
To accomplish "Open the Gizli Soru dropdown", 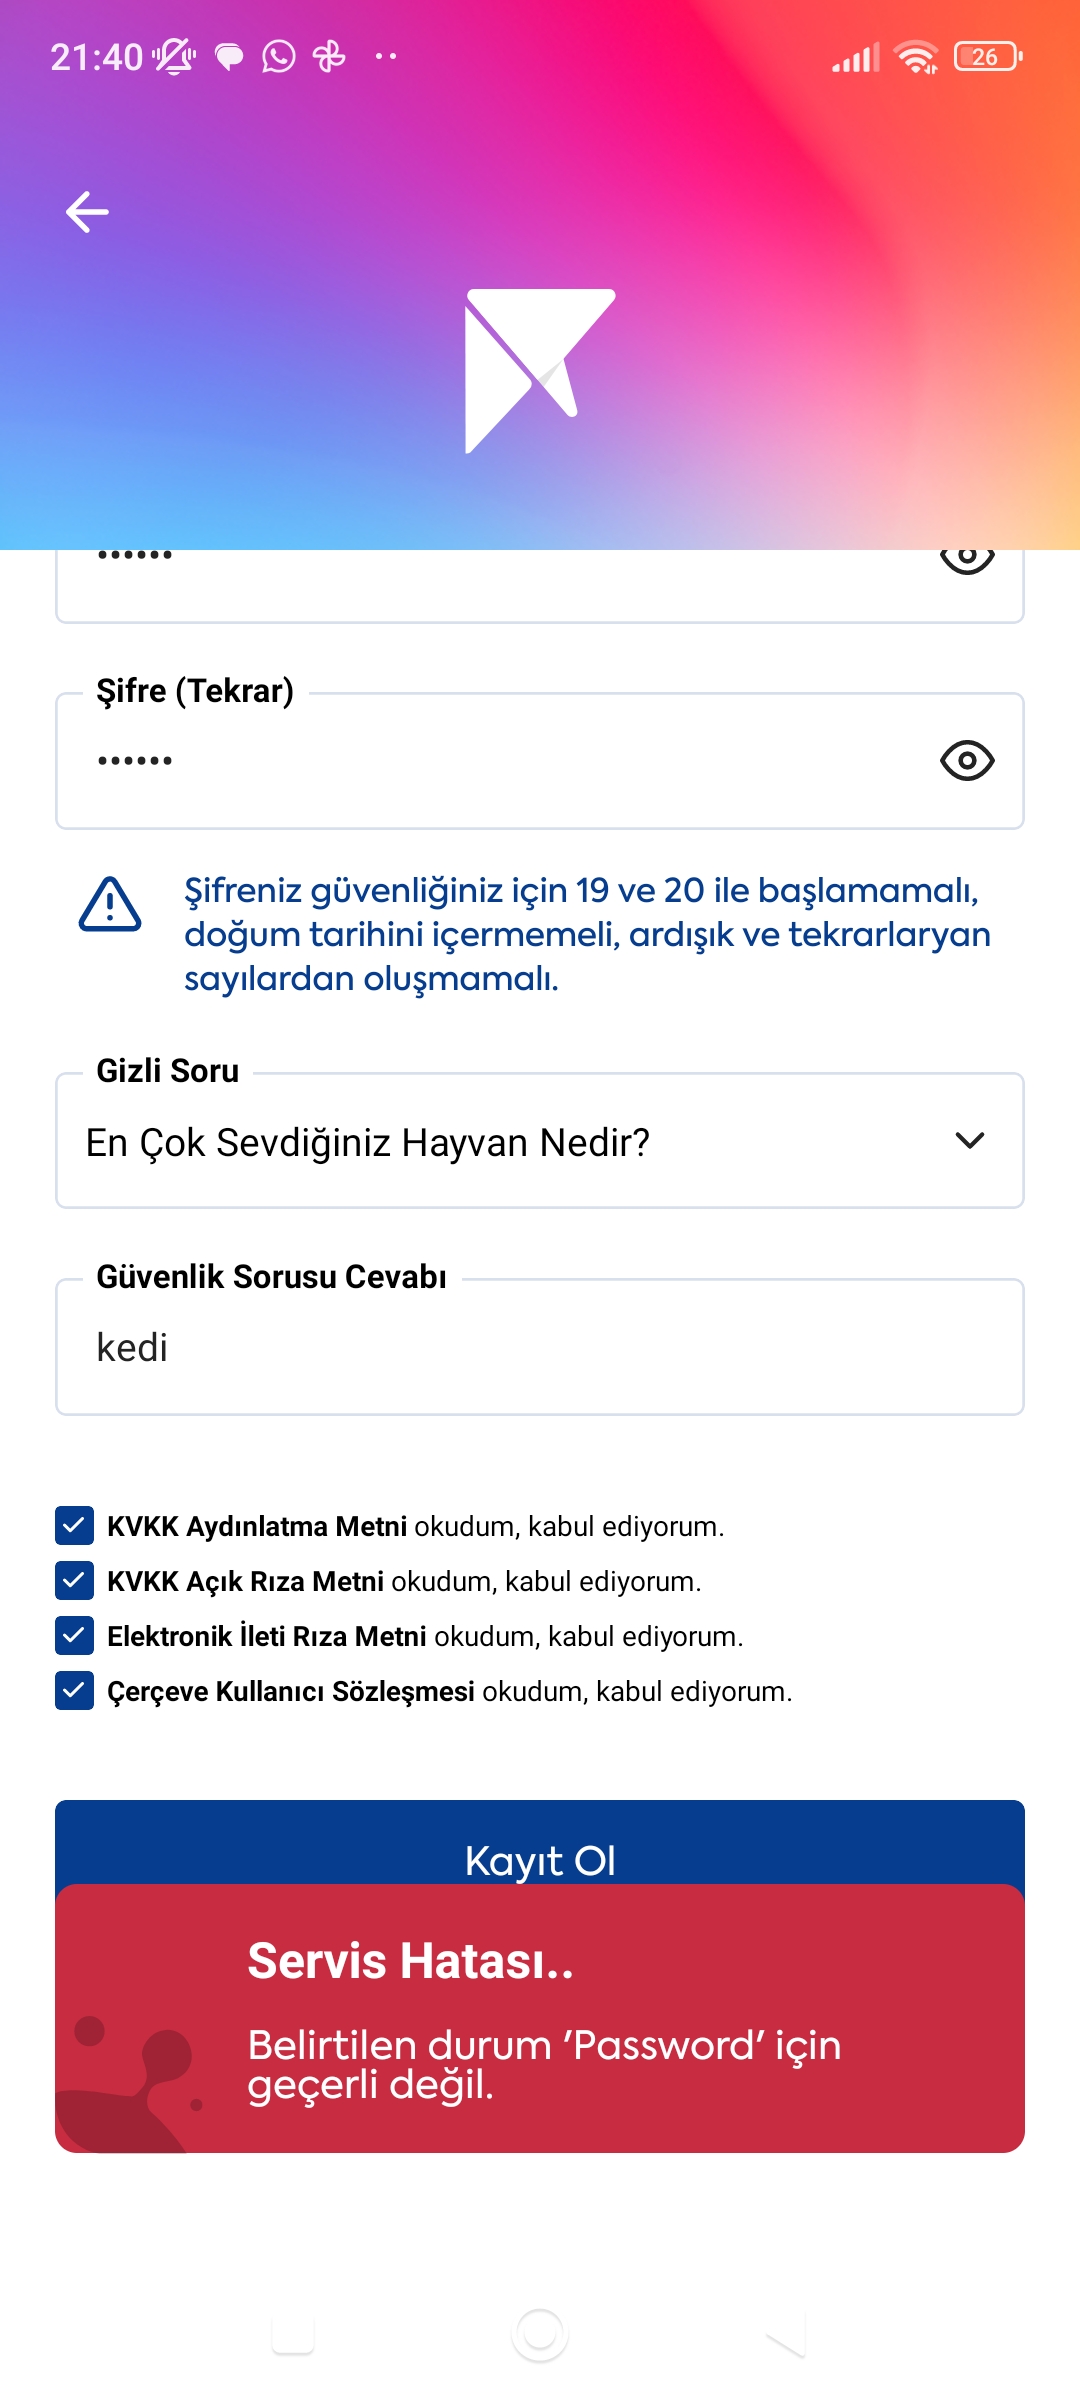I will click(540, 1141).
